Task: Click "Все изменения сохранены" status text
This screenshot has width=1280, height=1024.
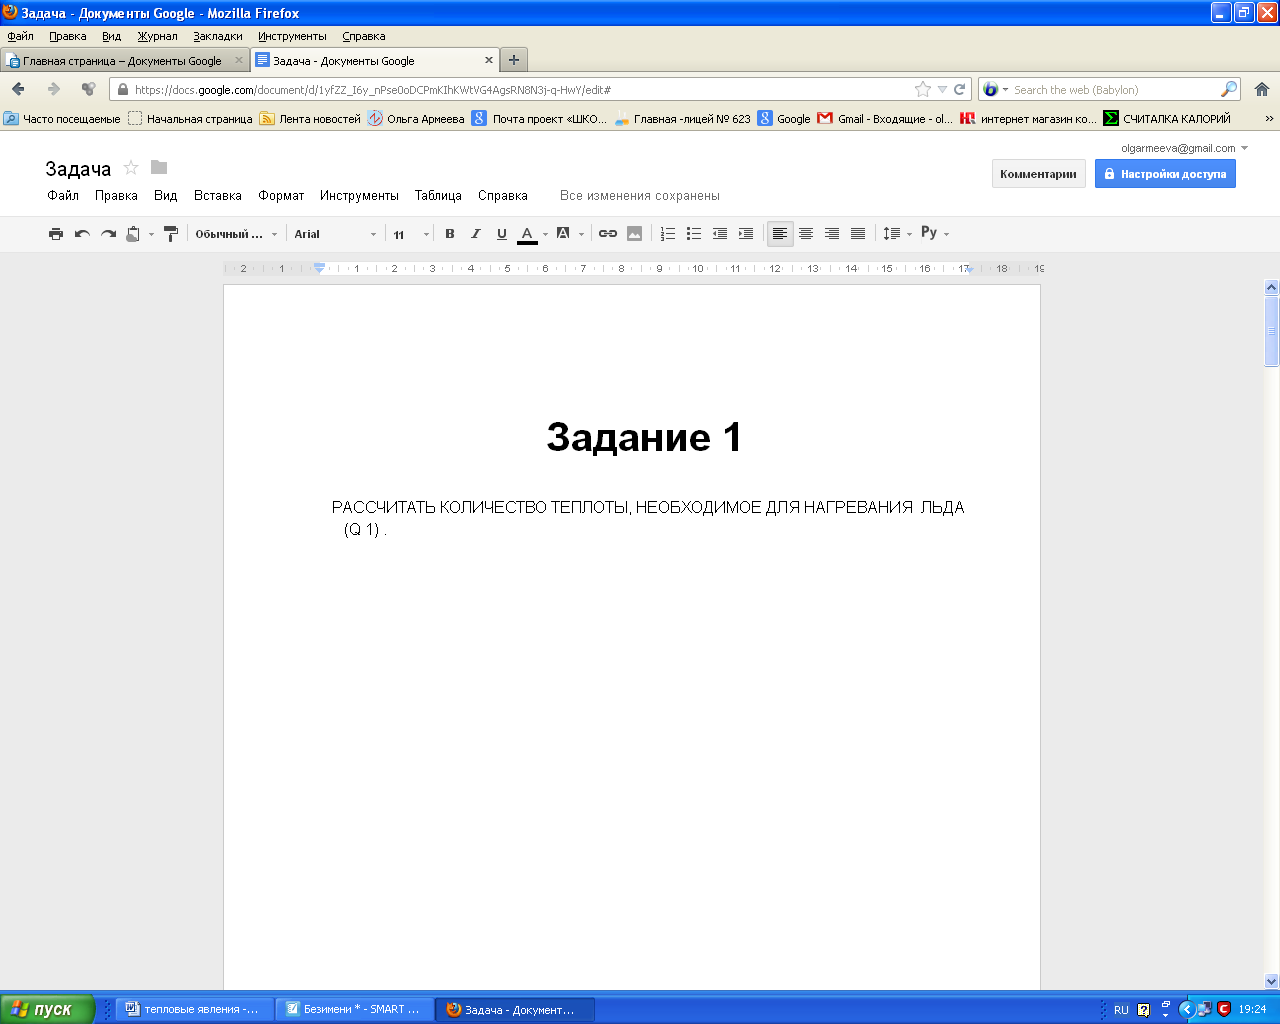Action: tap(640, 196)
